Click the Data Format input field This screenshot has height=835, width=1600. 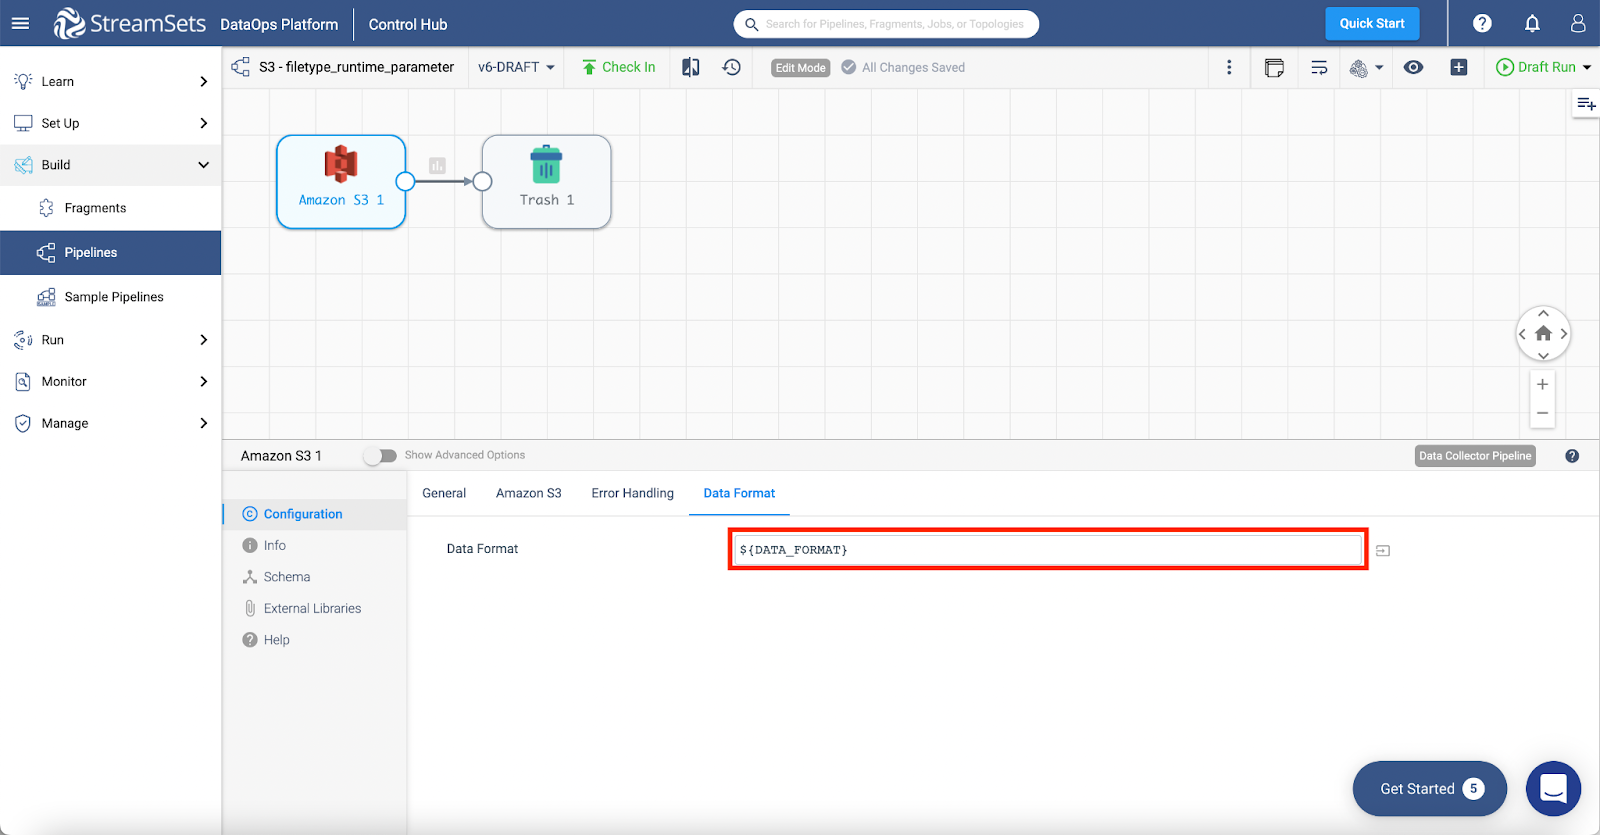pos(1048,550)
